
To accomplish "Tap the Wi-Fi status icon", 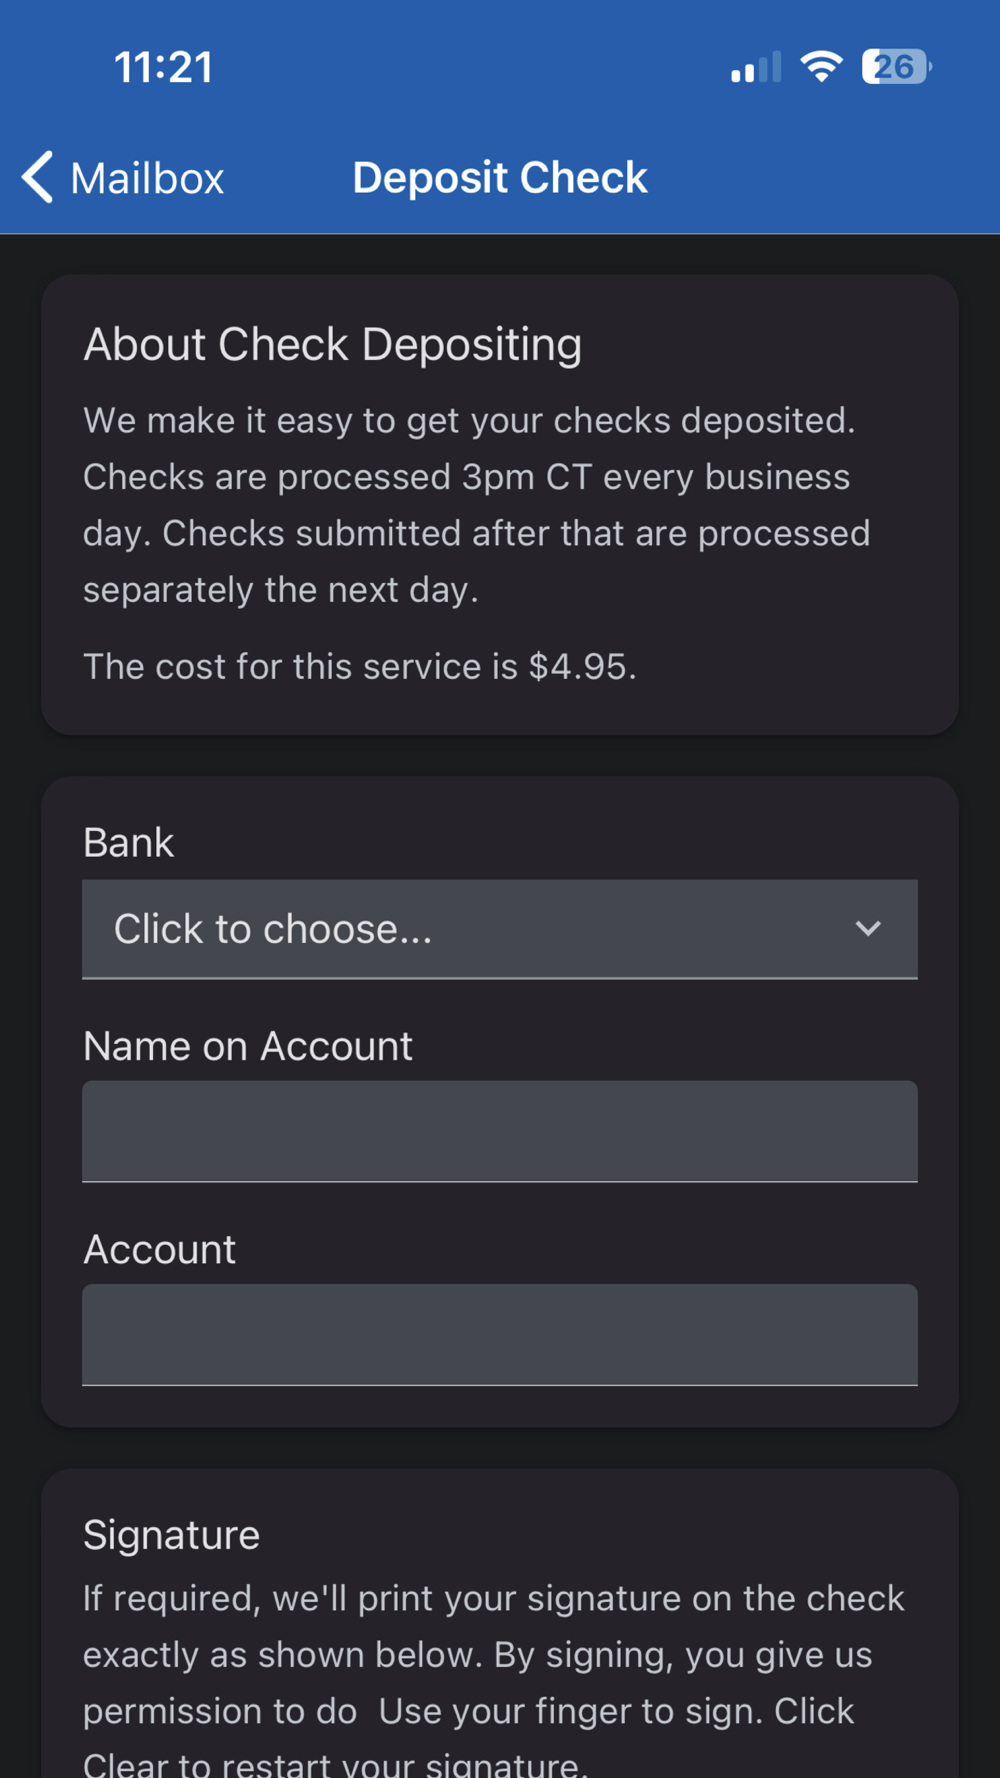I will [x=821, y=67].
